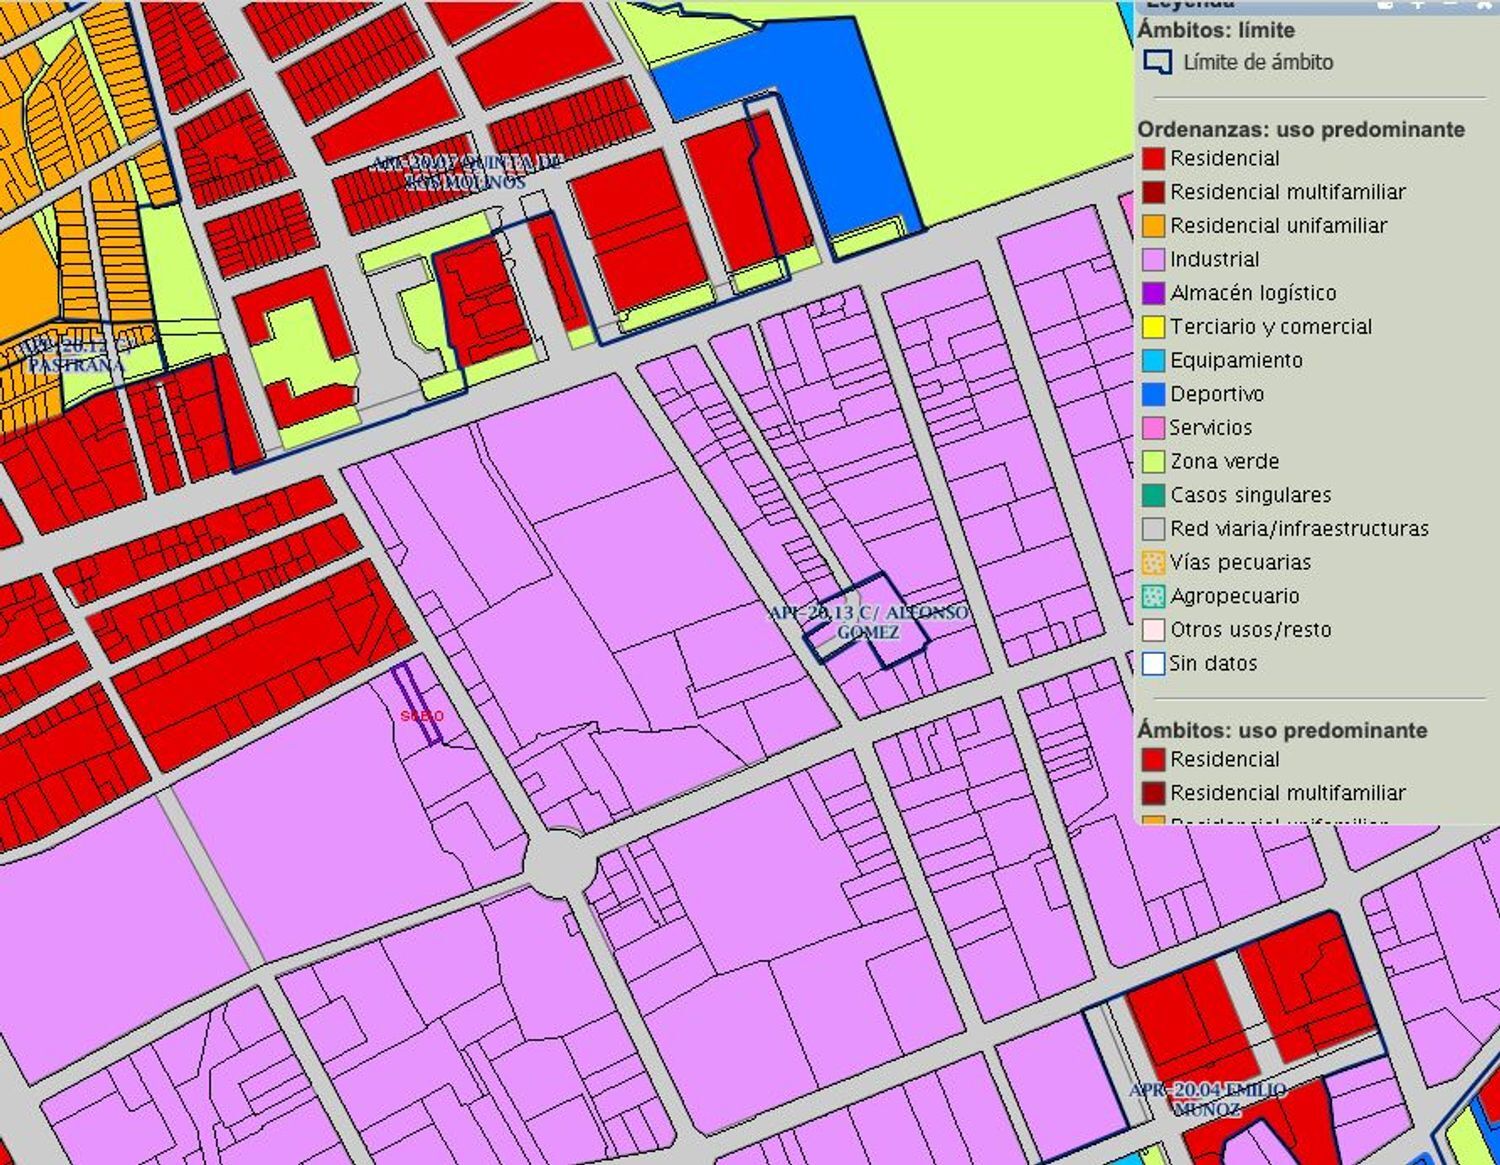Click the API-20.13 C/ Alfonso Gomez map label
Screen dimensions: 1500x1165
tap(868, 622)
